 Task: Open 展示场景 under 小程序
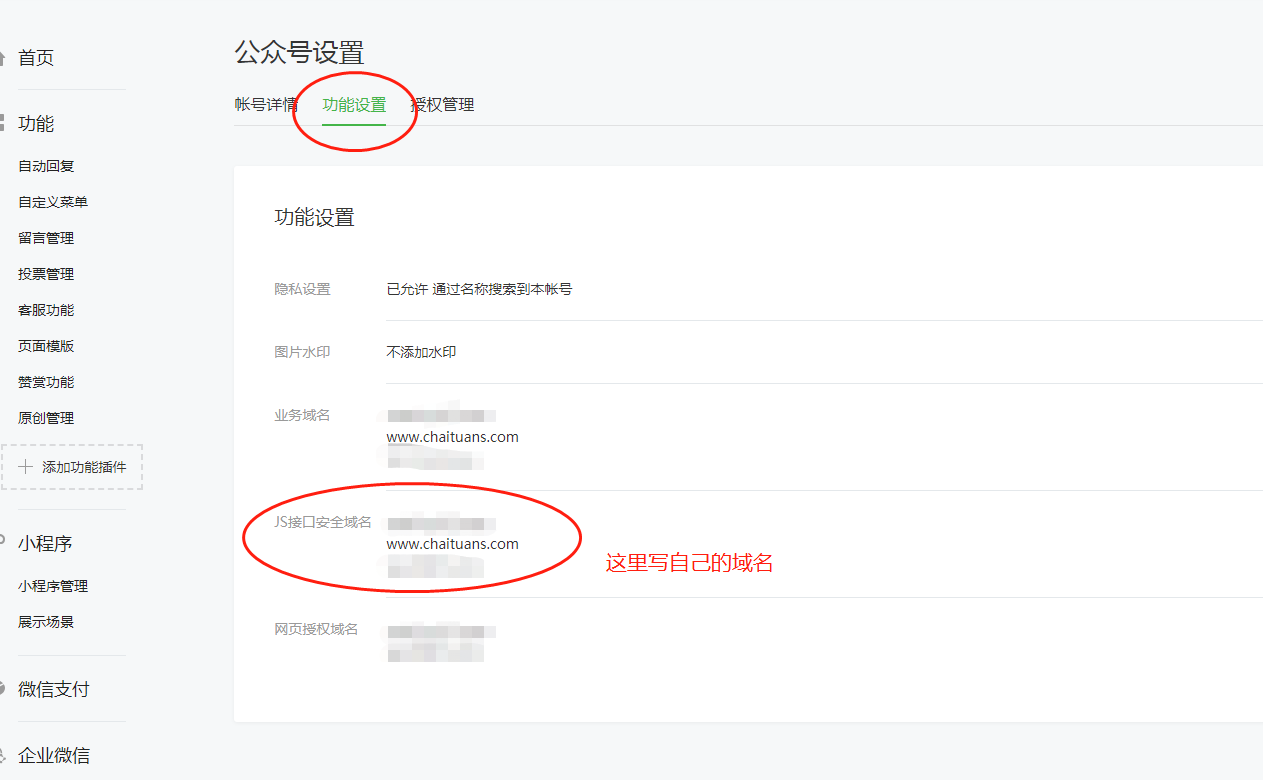pos(46,622)
